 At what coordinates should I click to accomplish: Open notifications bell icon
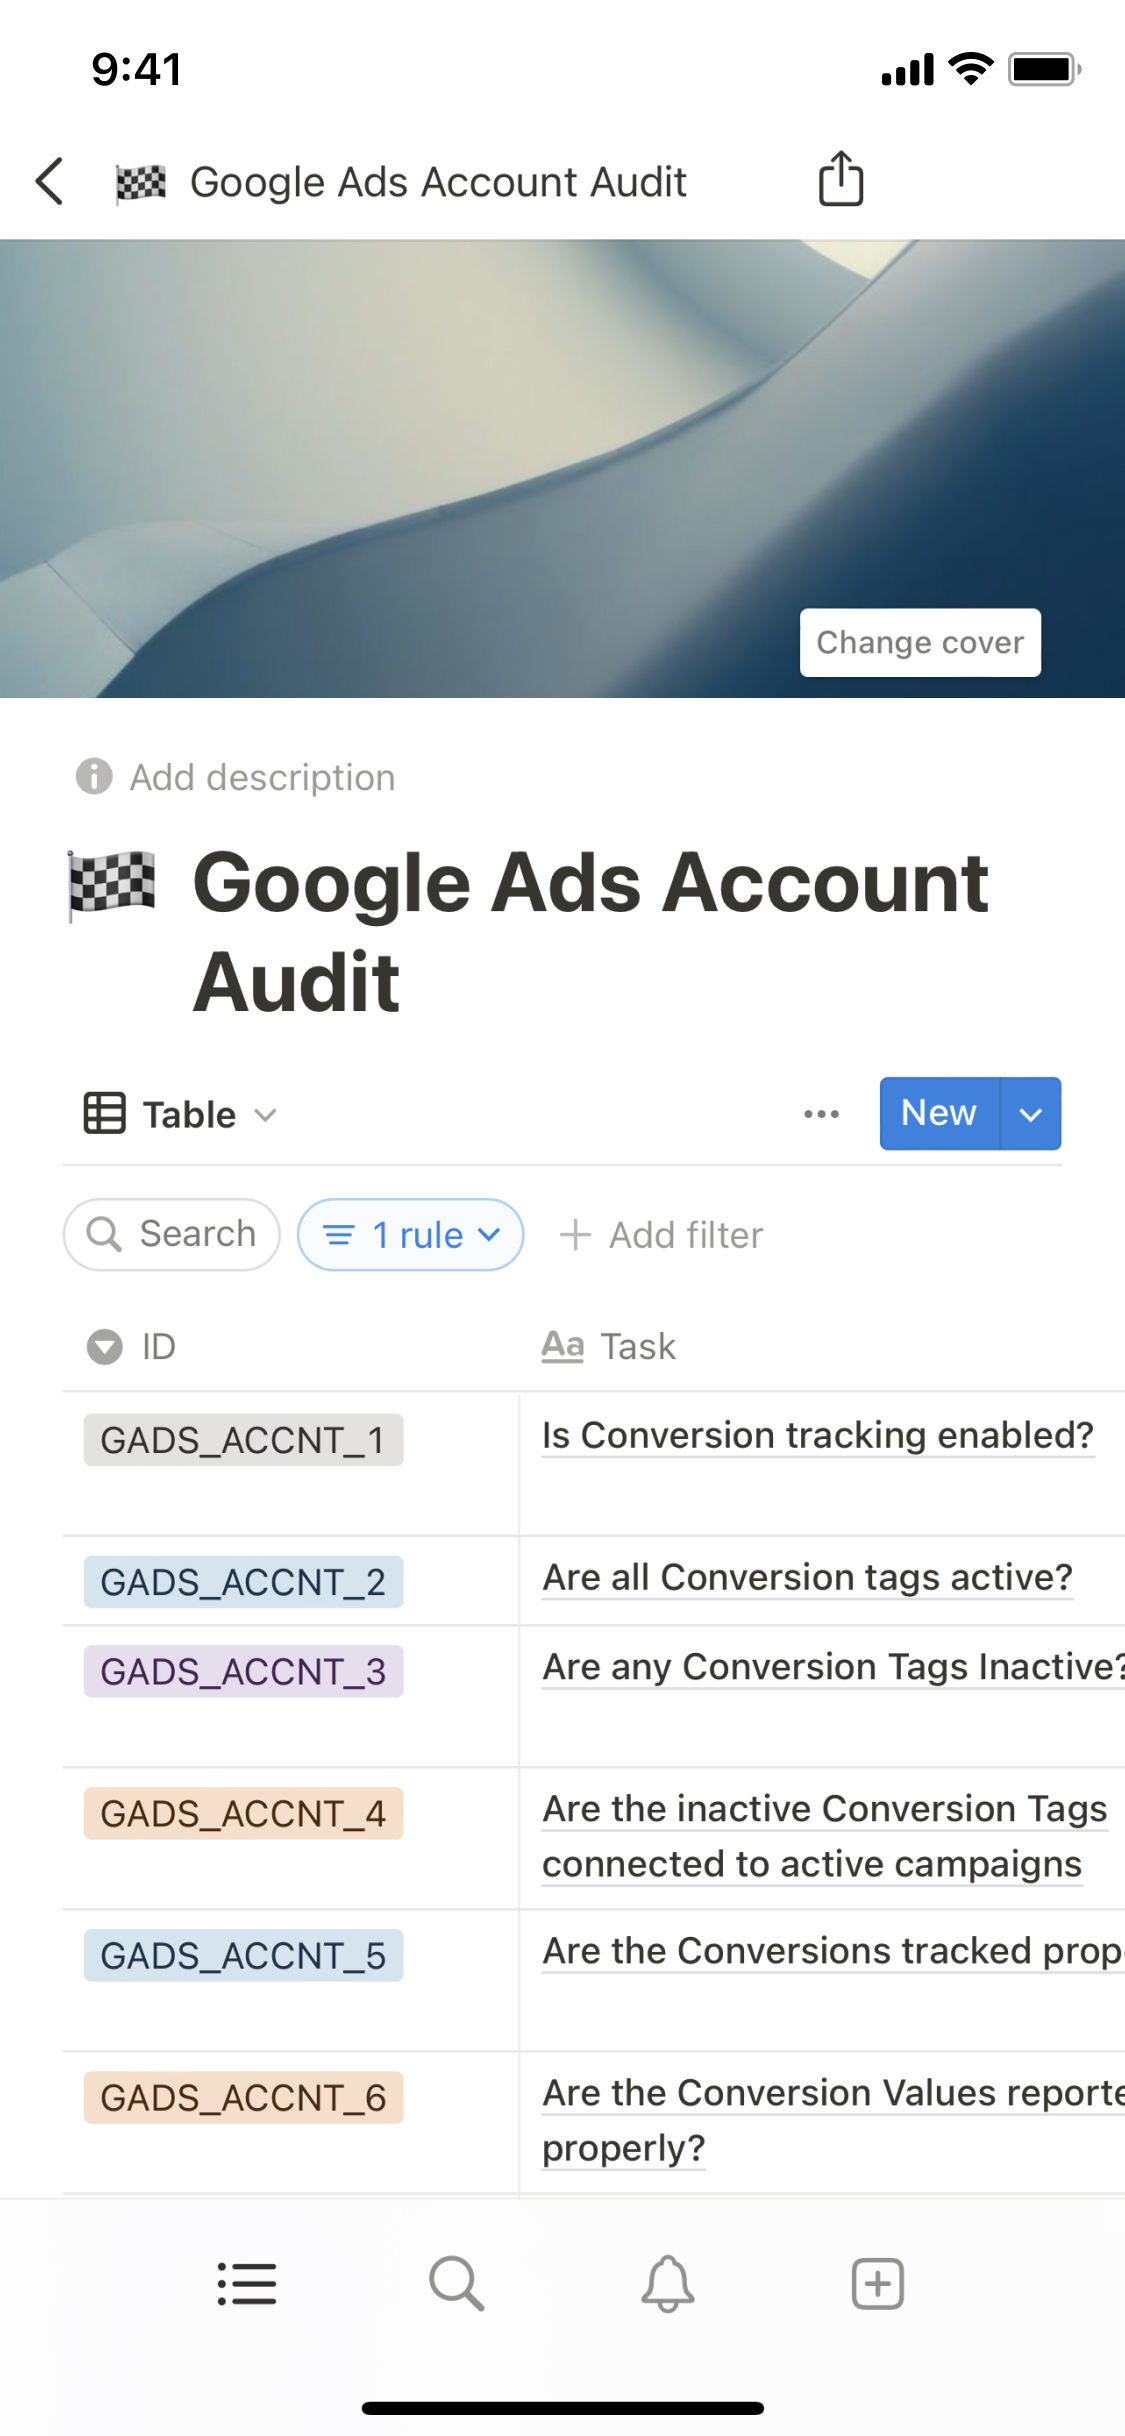pos(667,2284)
